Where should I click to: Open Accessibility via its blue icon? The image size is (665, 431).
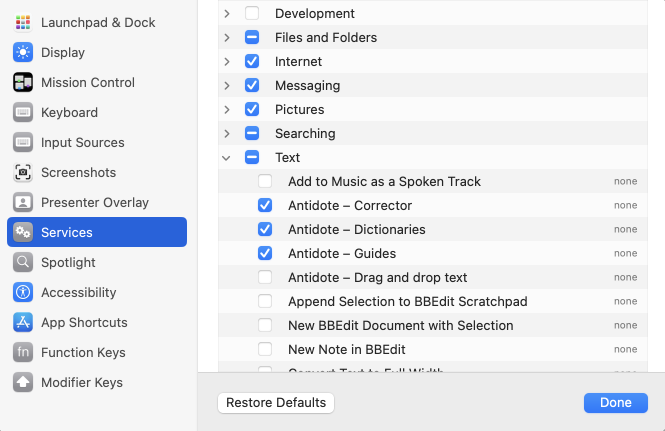coord(24,292)
